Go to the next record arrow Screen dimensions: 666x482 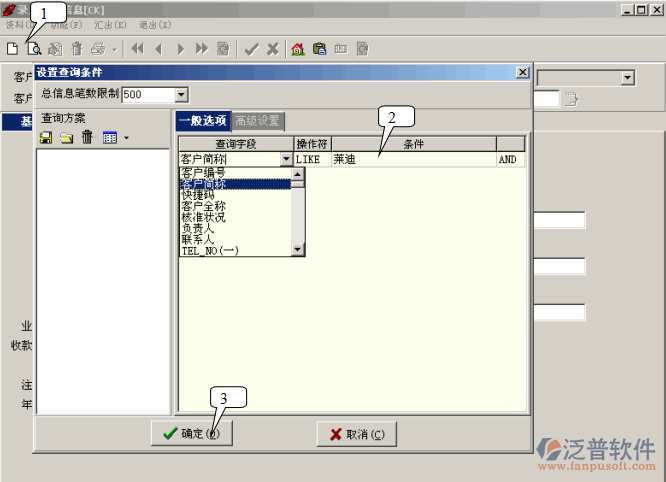coord(180,48)
